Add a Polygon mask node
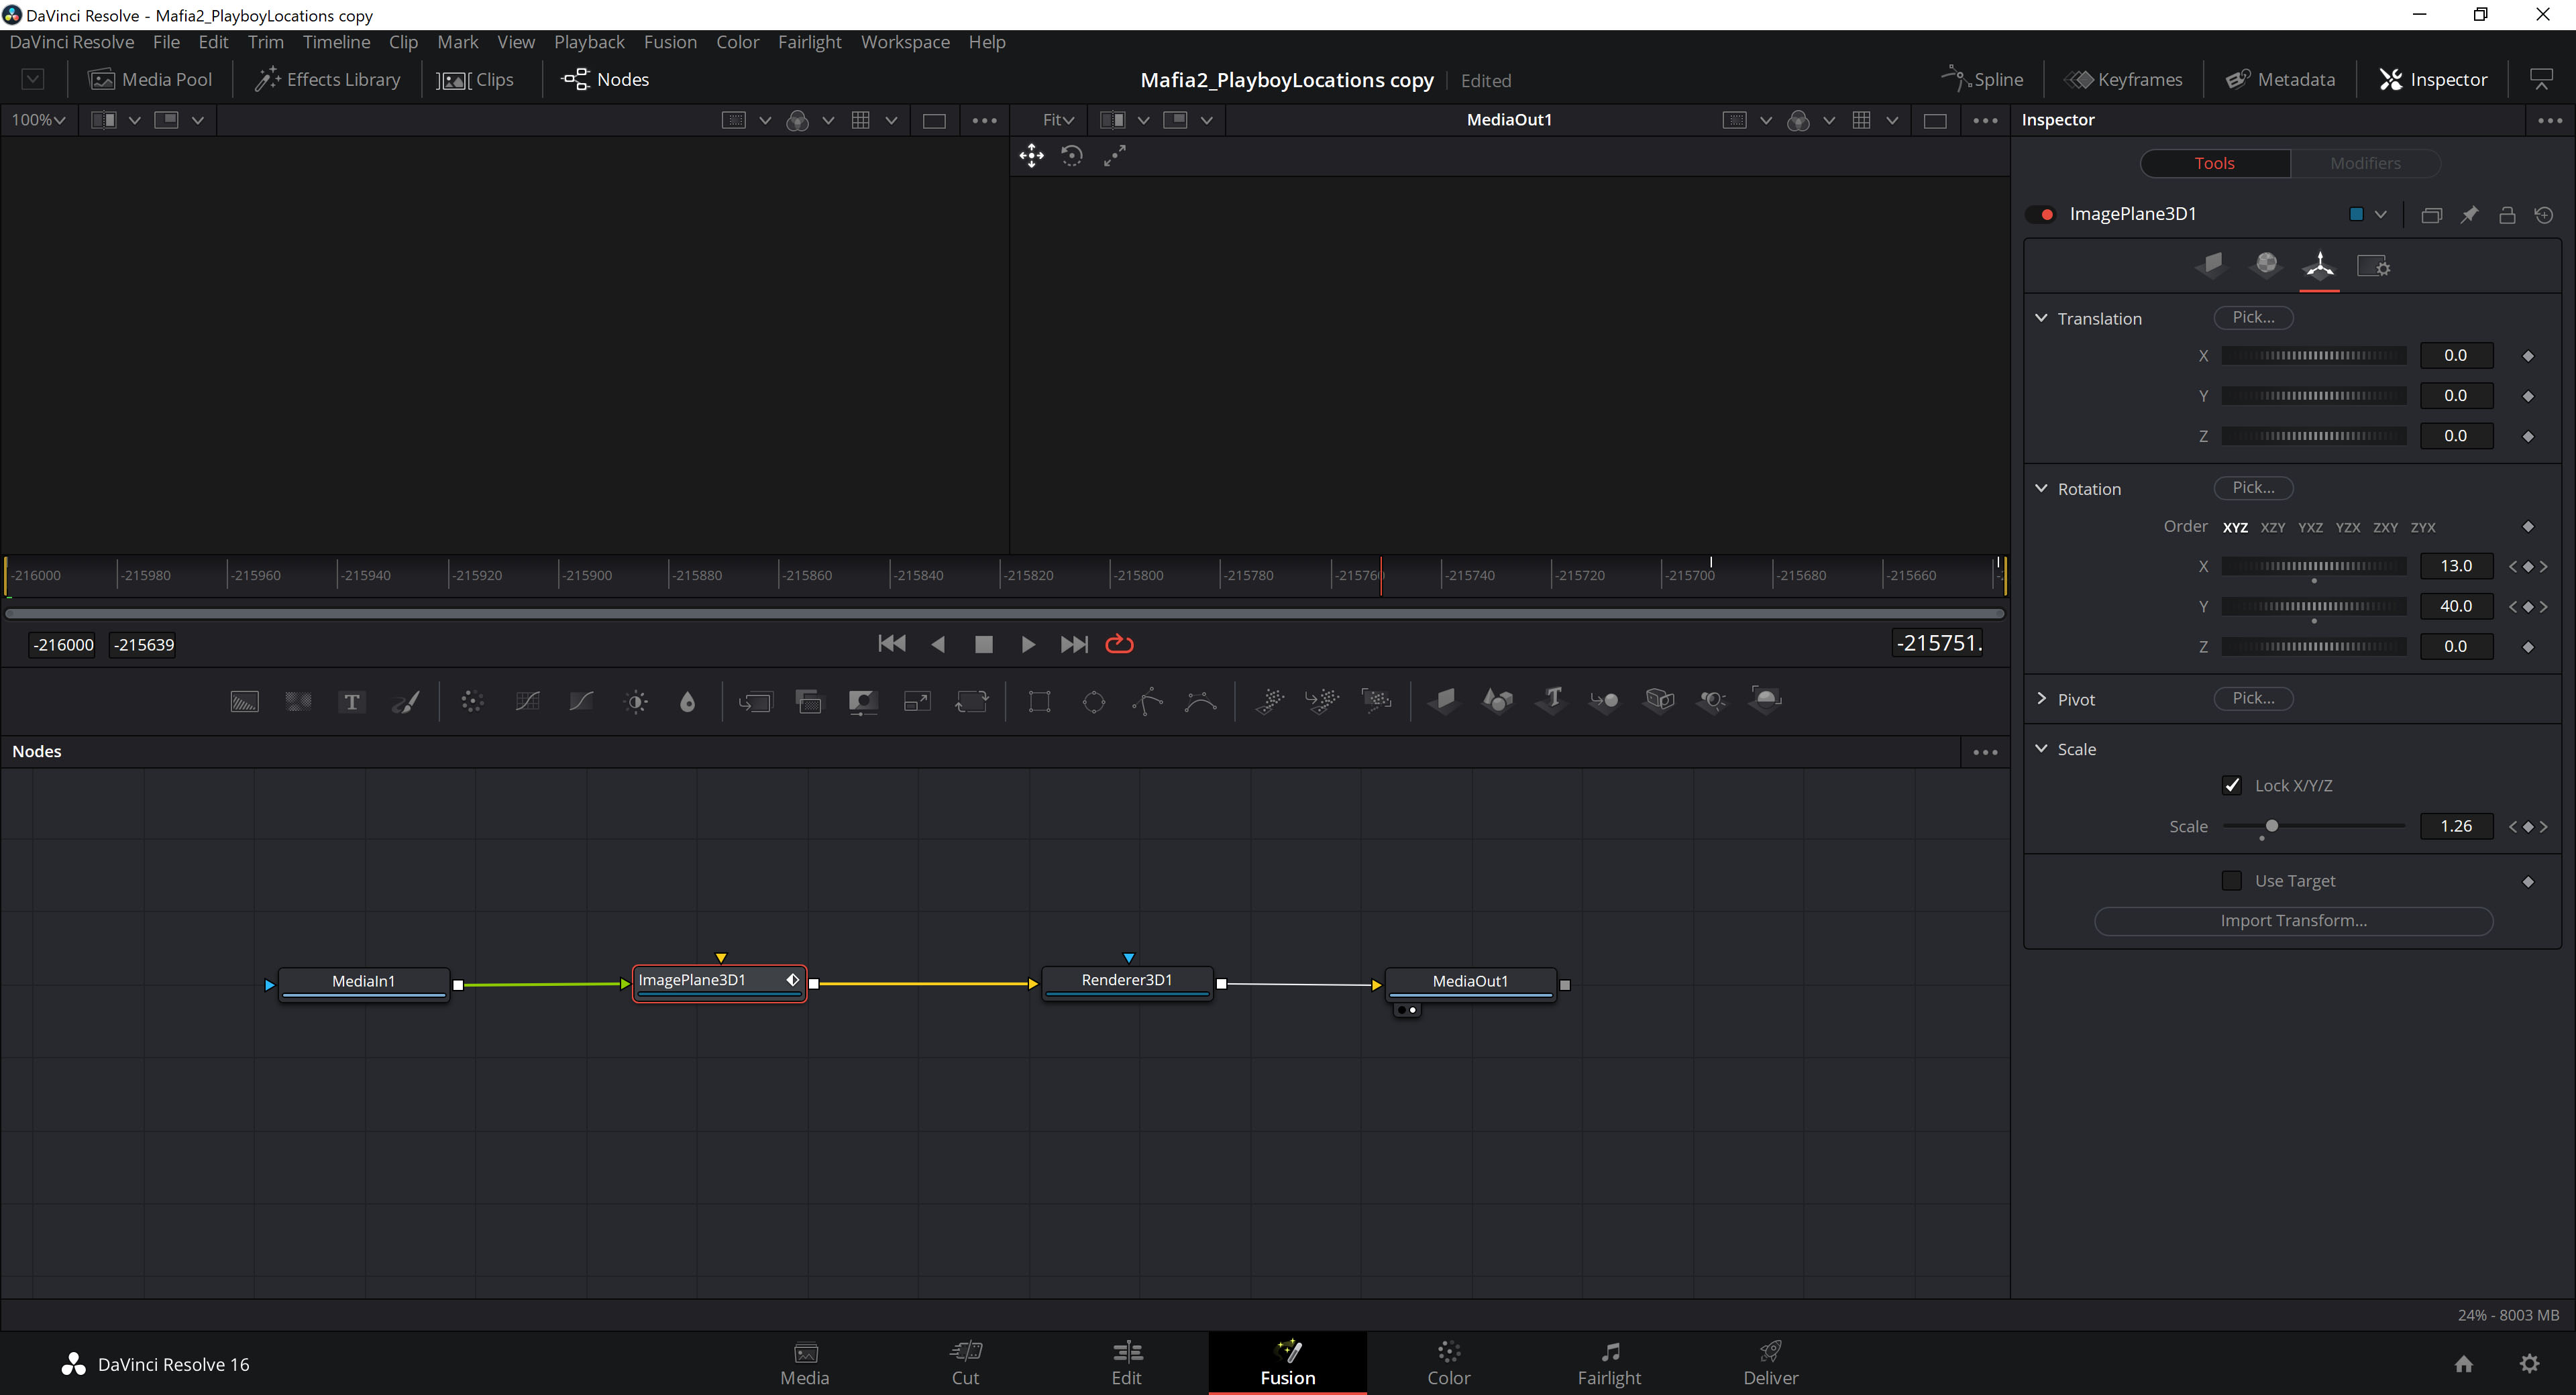Viewport: 2576px width, 1395px height. 1148,702
